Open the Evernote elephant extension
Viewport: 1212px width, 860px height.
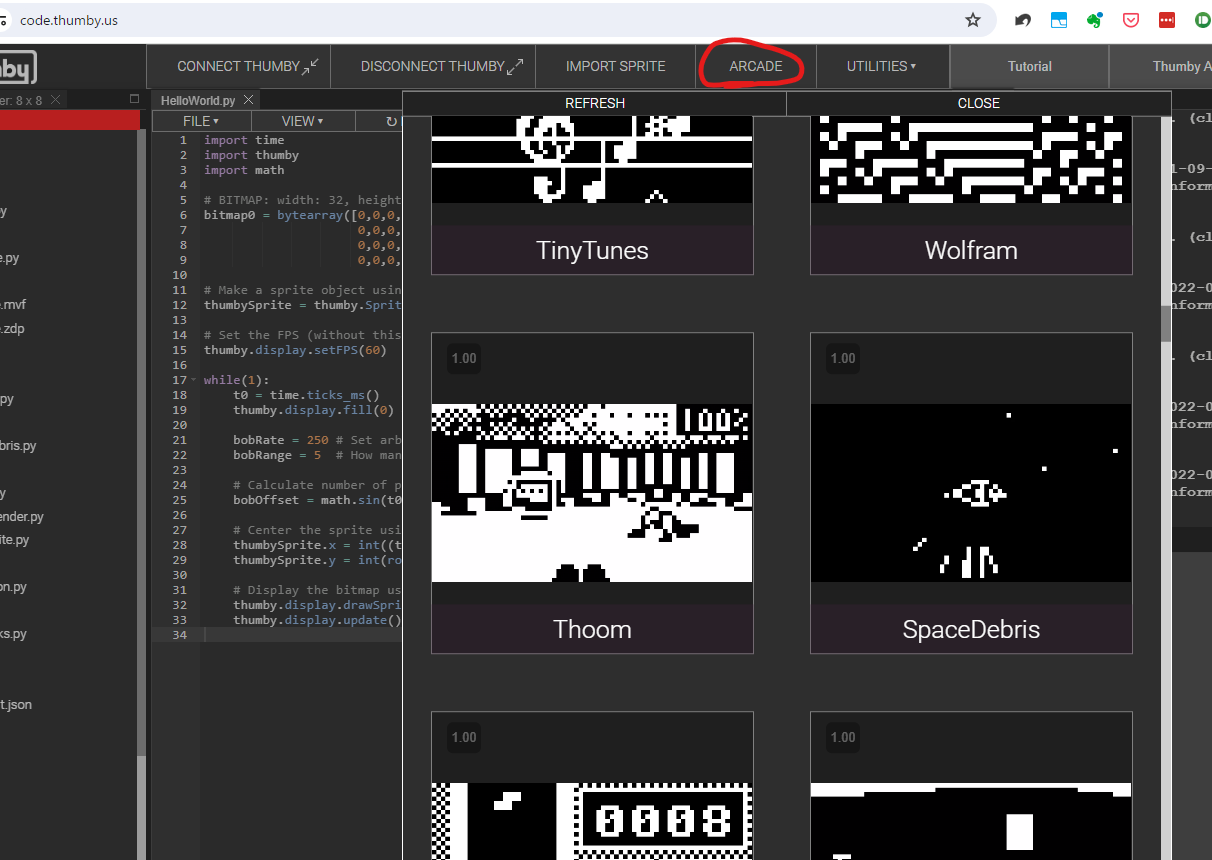(1095, 20)
